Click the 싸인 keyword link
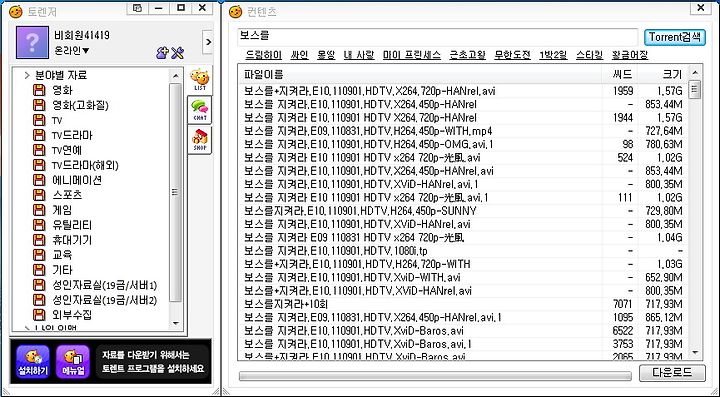 pos(299,55)
